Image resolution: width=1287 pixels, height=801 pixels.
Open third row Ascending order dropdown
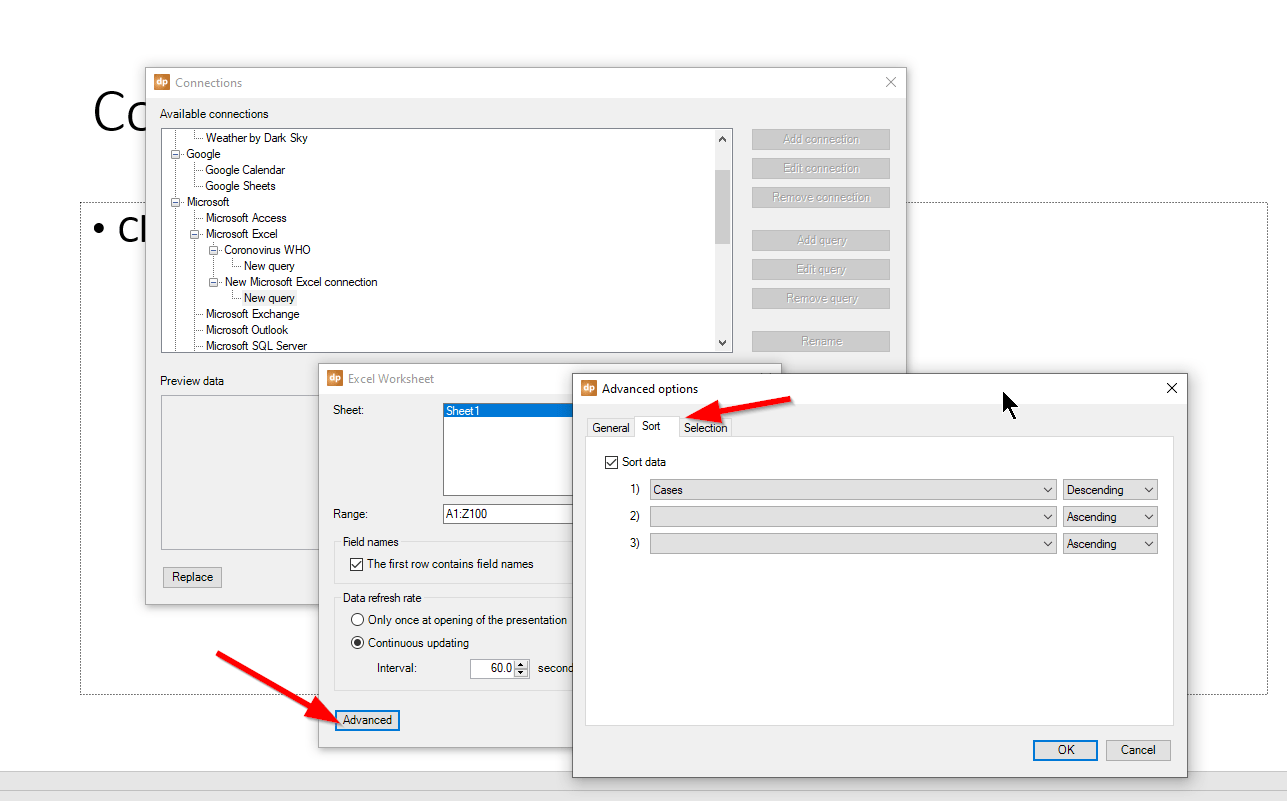coord(1110,544)
